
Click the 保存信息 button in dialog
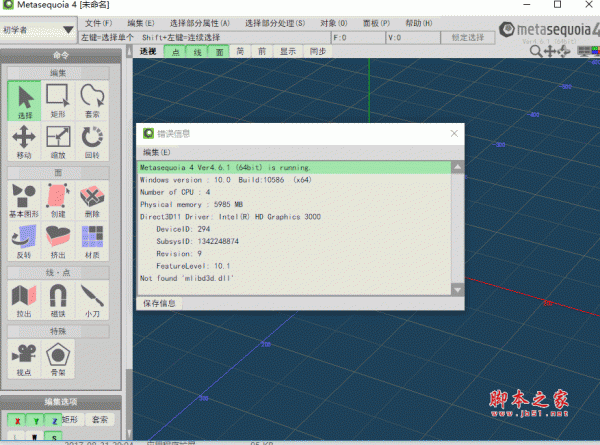159,301
